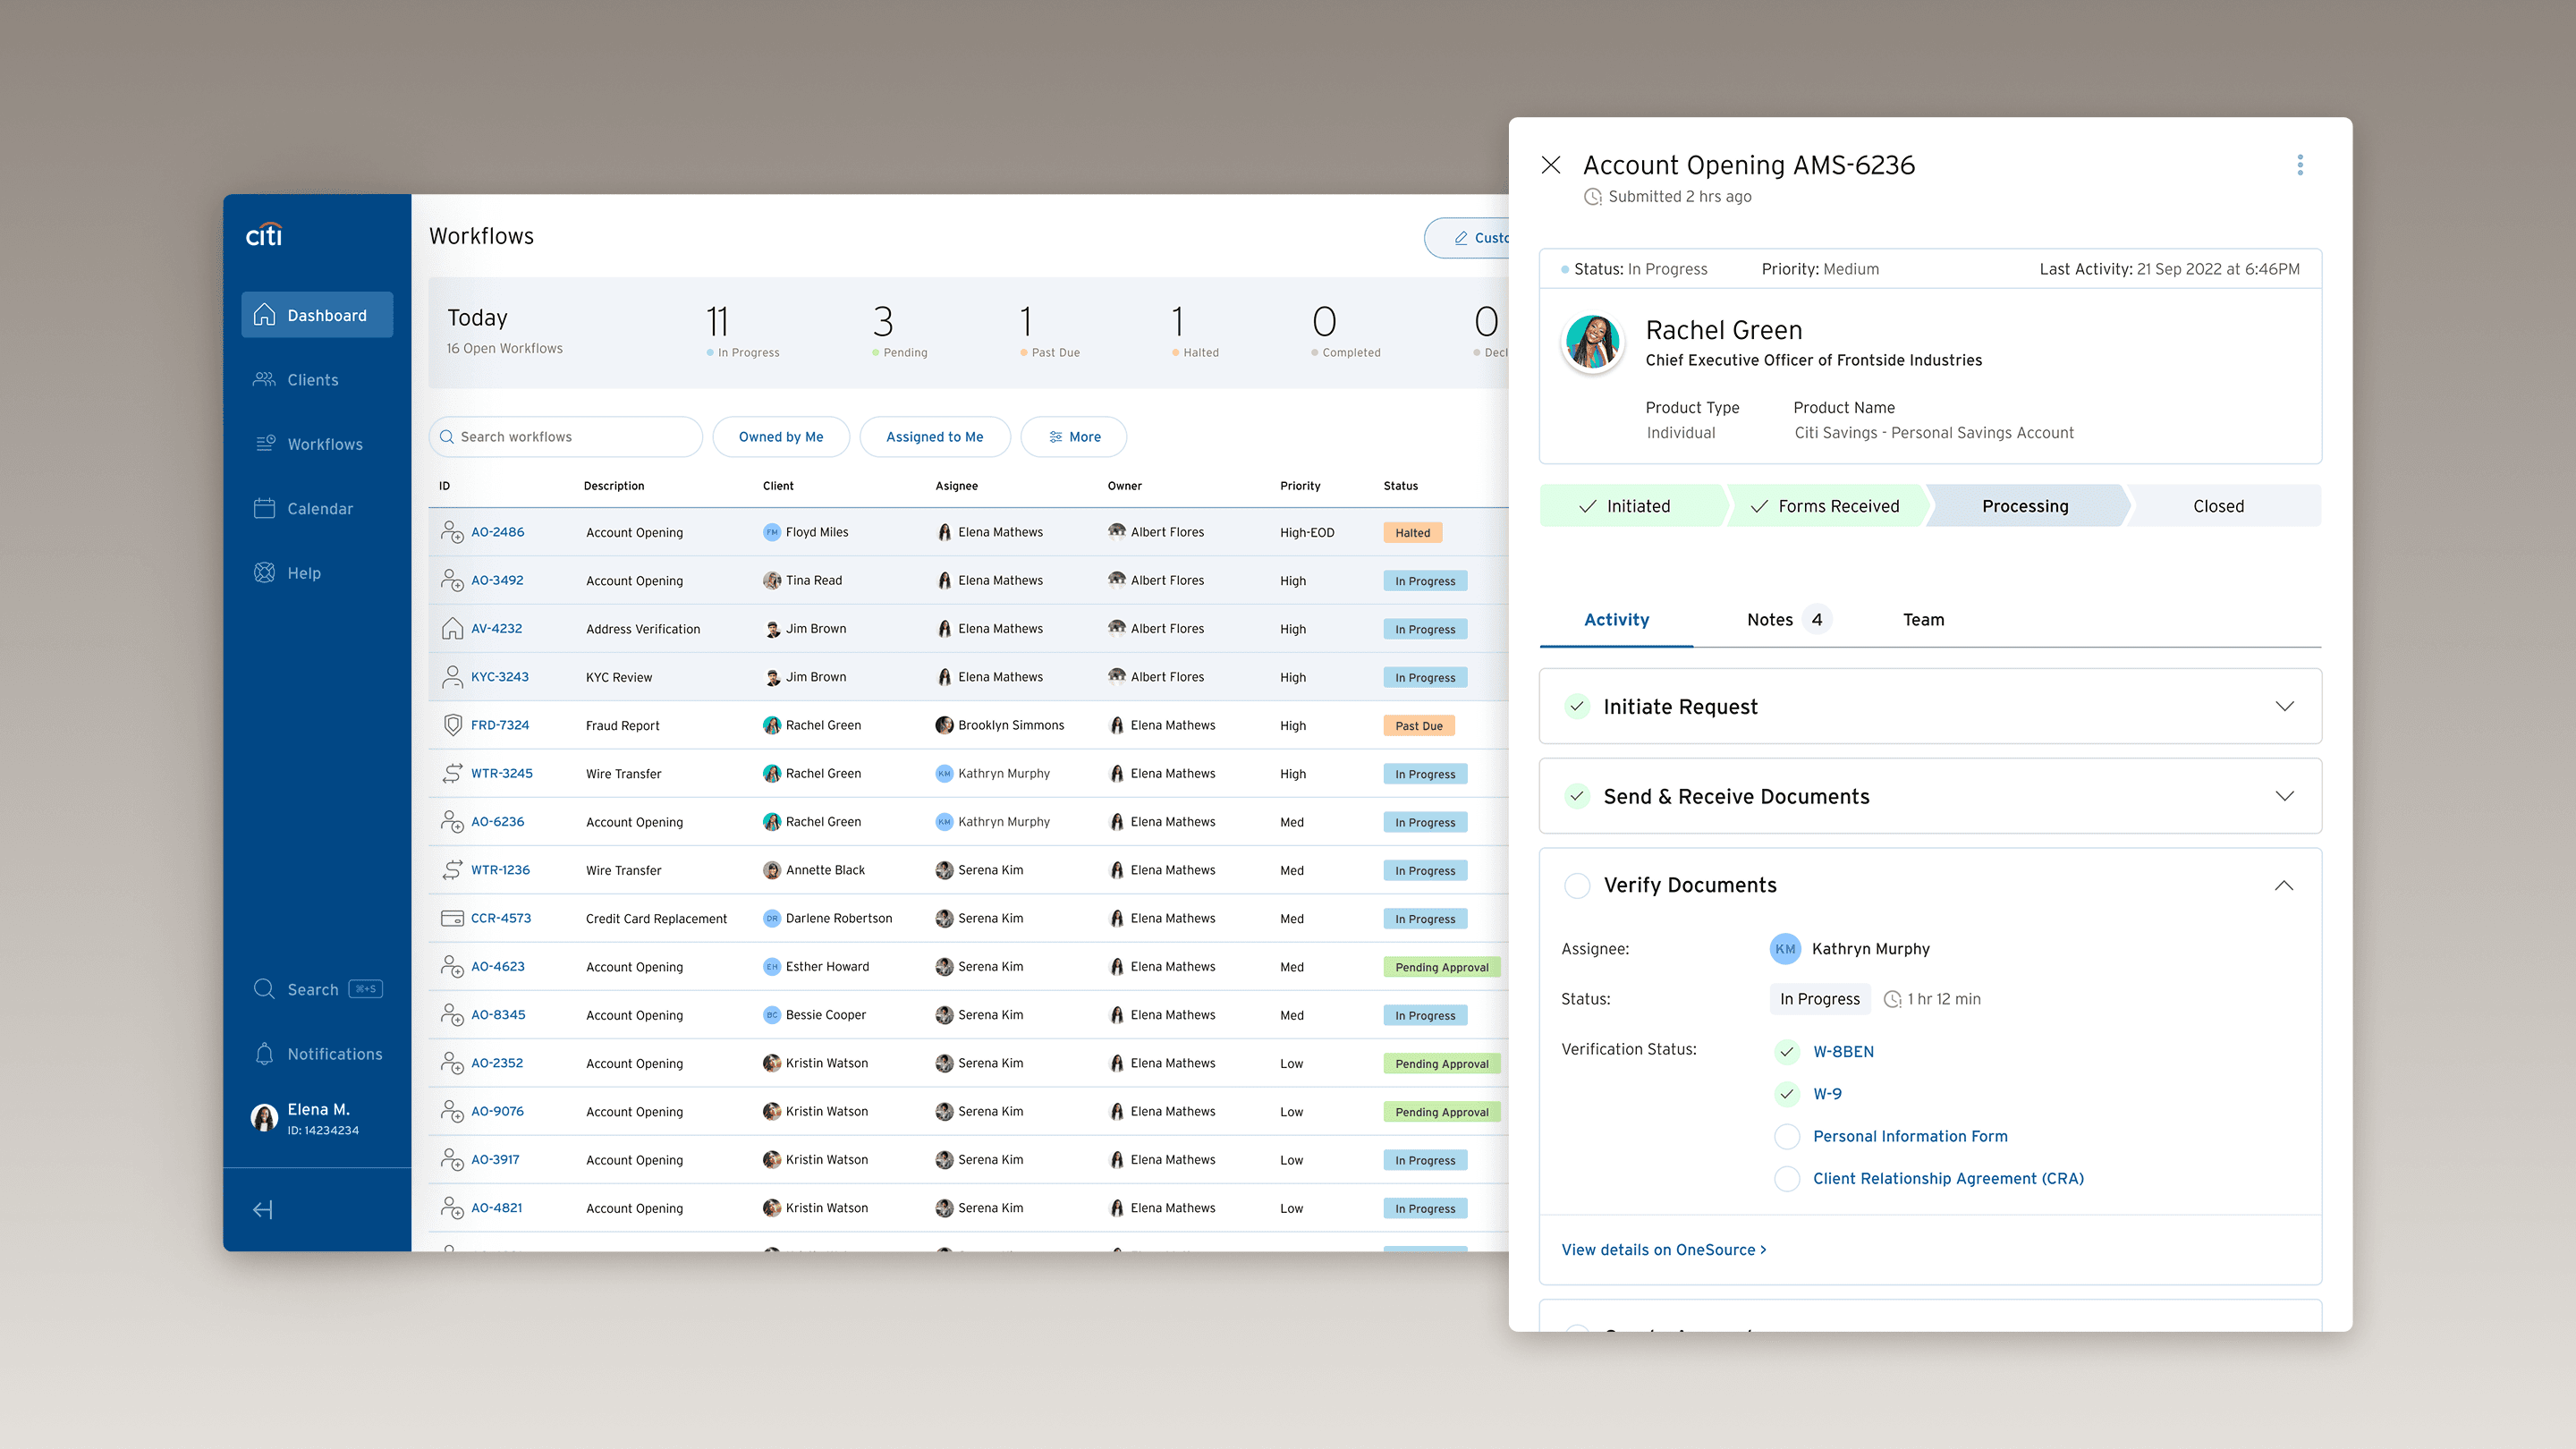Image resolution: width=2576 pixels, height=1449 pixels.
Task: Collapse sidebar with the arrow icon
Action: [263, 1210]
